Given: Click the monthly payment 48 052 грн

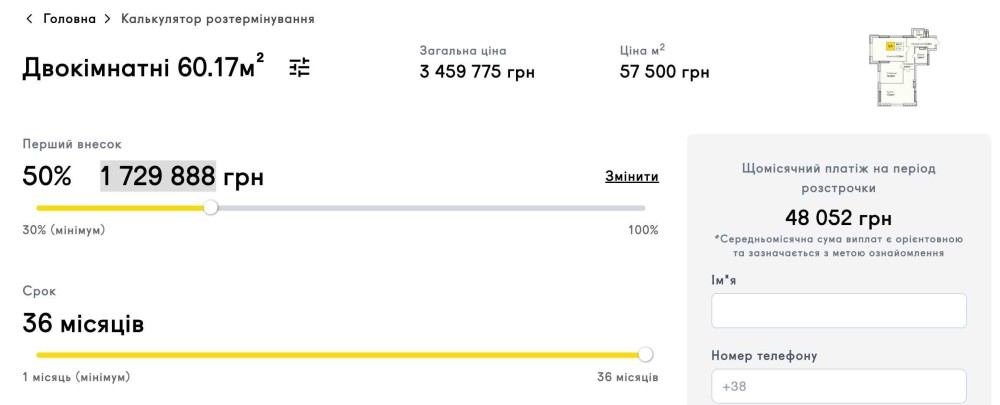Looking at the screenshot, I should (x=838, y=218).
